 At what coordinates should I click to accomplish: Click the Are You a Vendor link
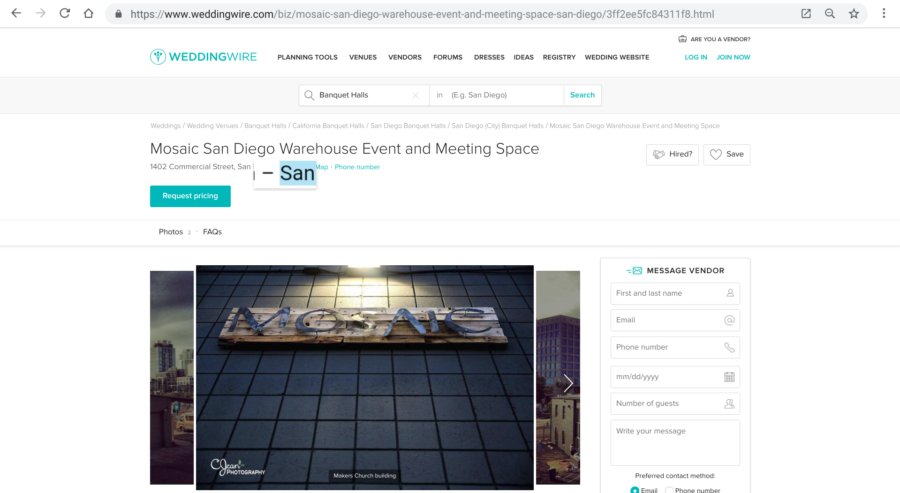tap(714, 39)
